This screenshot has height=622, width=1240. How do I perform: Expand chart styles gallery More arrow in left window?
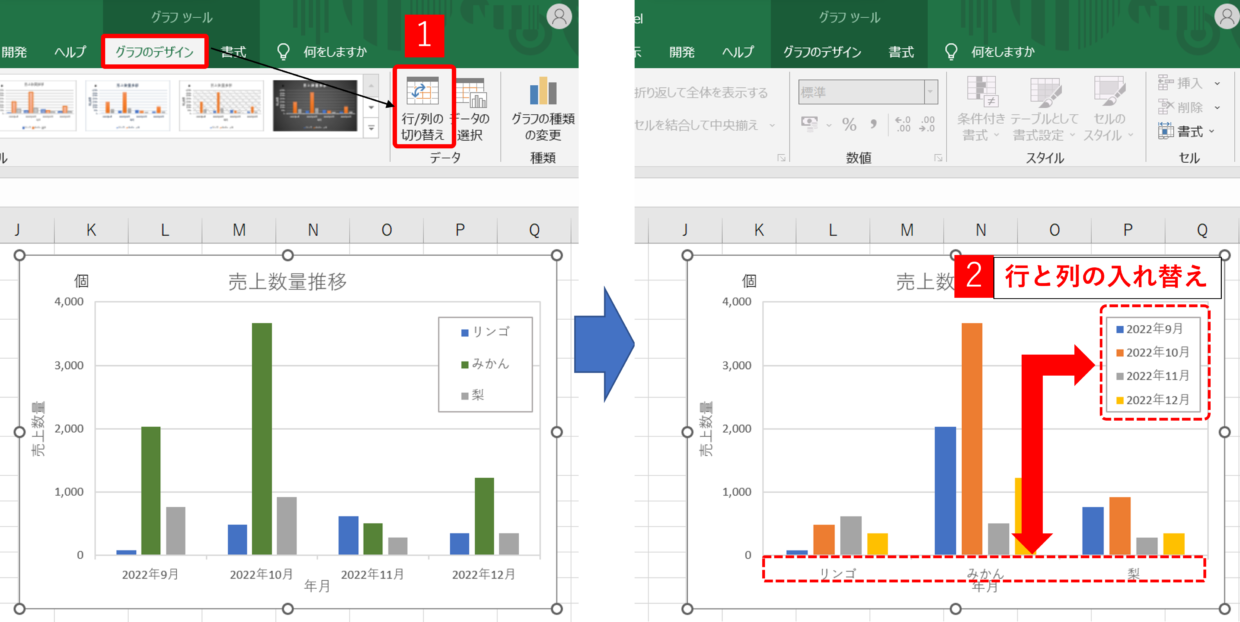[x=371, y=128]
